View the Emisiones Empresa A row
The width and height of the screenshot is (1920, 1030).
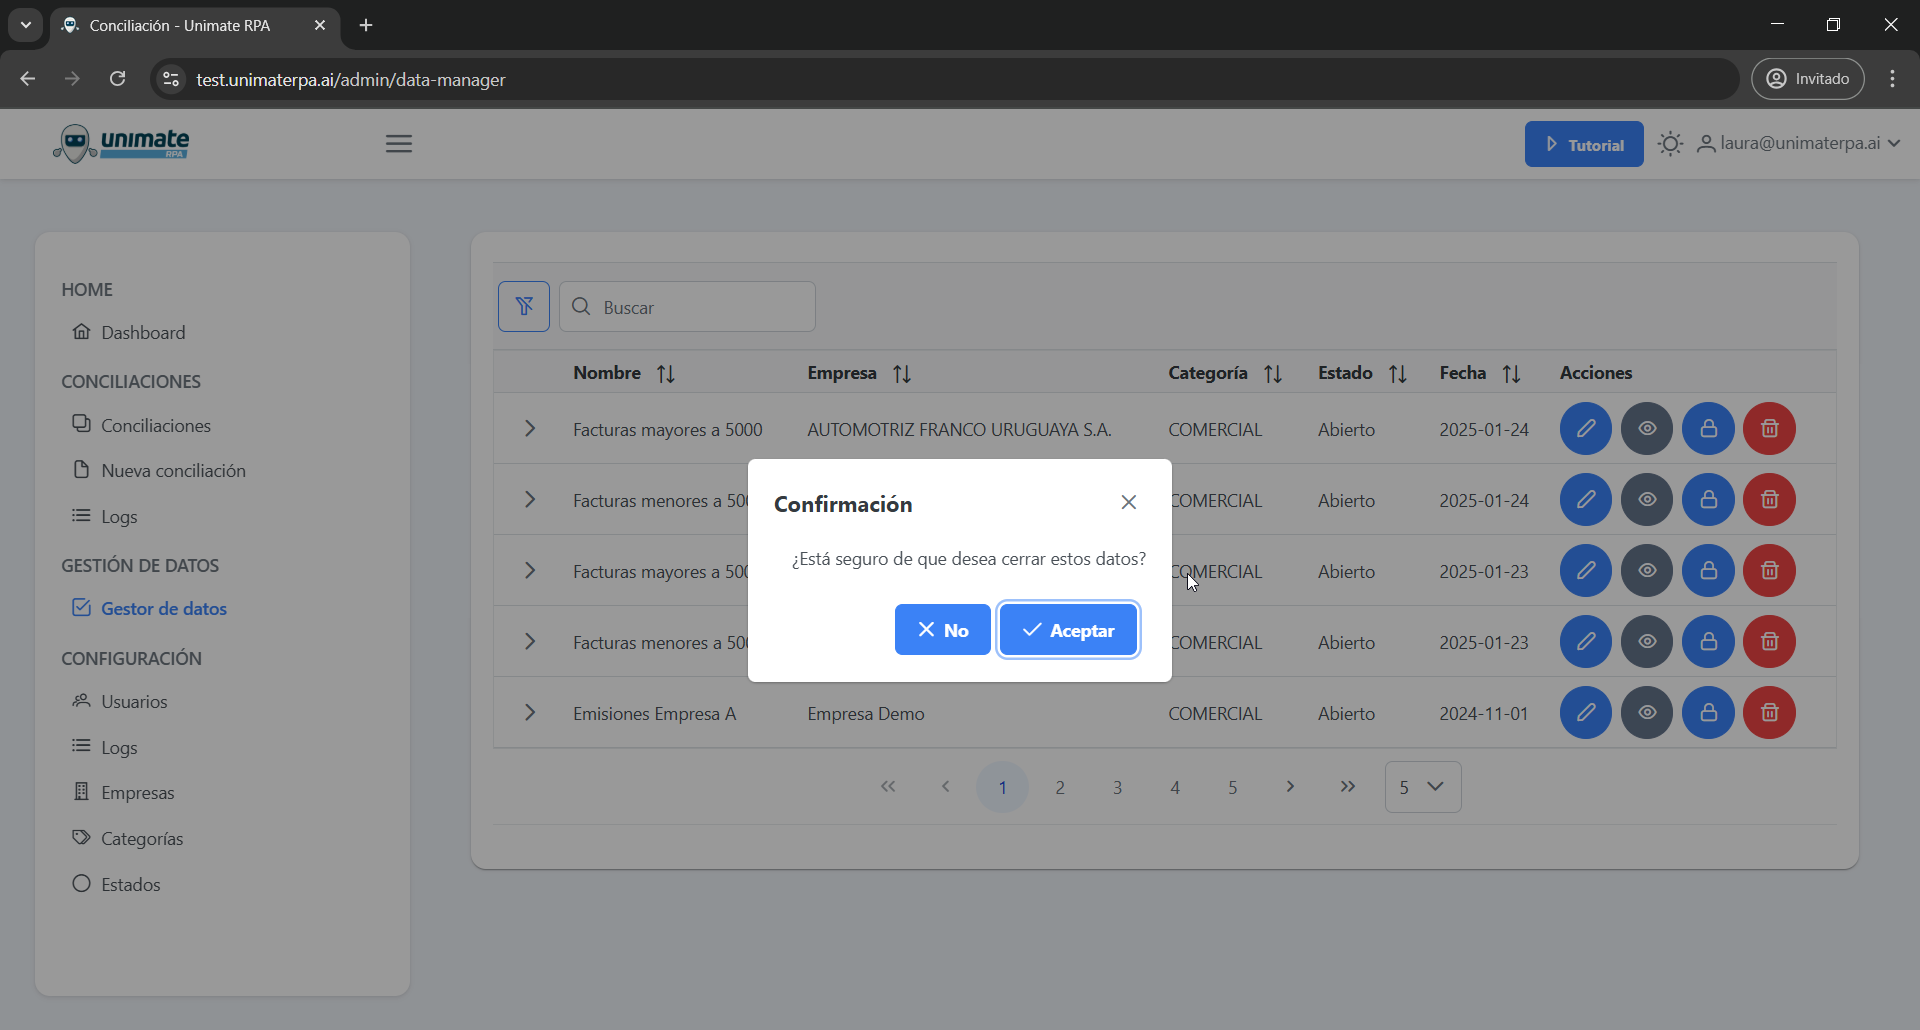pyautogui.click(x=1647, y=713)
